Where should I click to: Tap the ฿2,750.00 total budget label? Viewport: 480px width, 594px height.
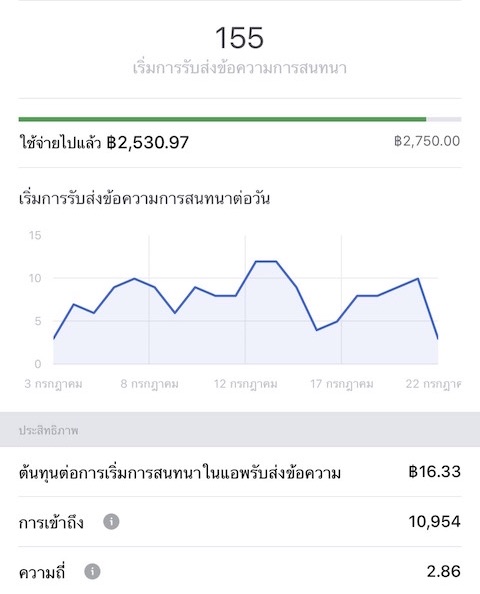tap(427, 141)
